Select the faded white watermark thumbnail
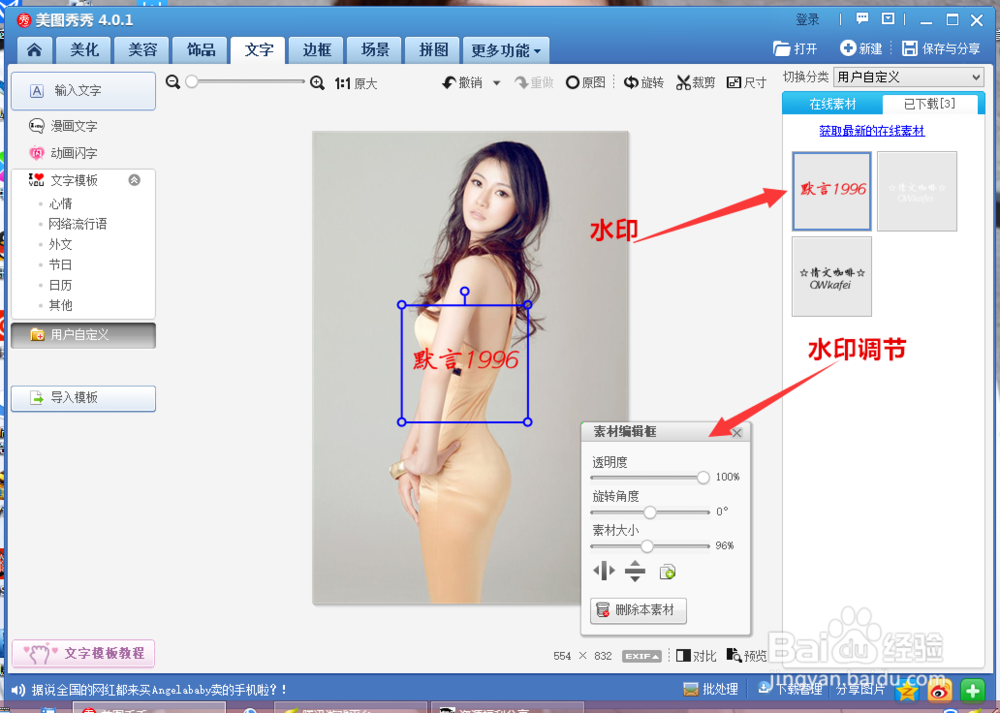Screen dimensions: 1000x713 916,191
